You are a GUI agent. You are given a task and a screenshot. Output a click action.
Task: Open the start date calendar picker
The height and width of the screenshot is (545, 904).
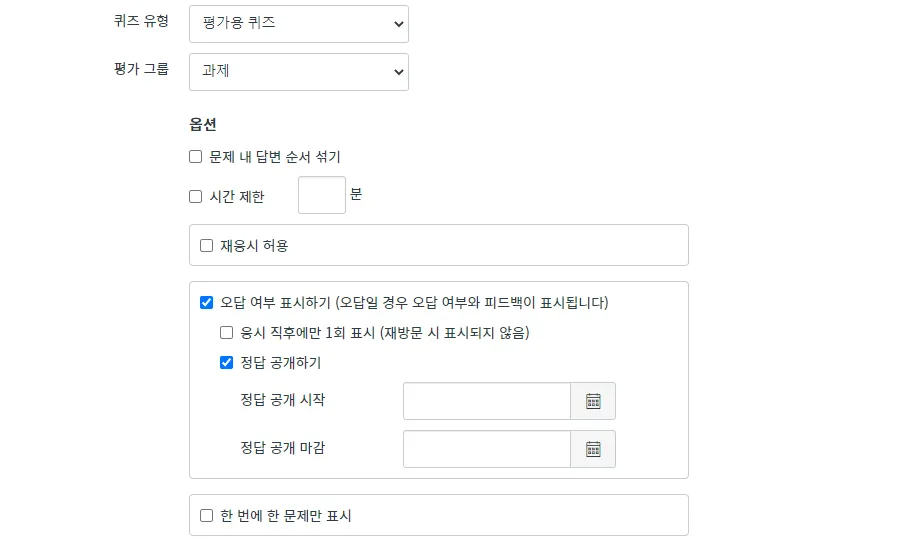(x=593, y=401)
